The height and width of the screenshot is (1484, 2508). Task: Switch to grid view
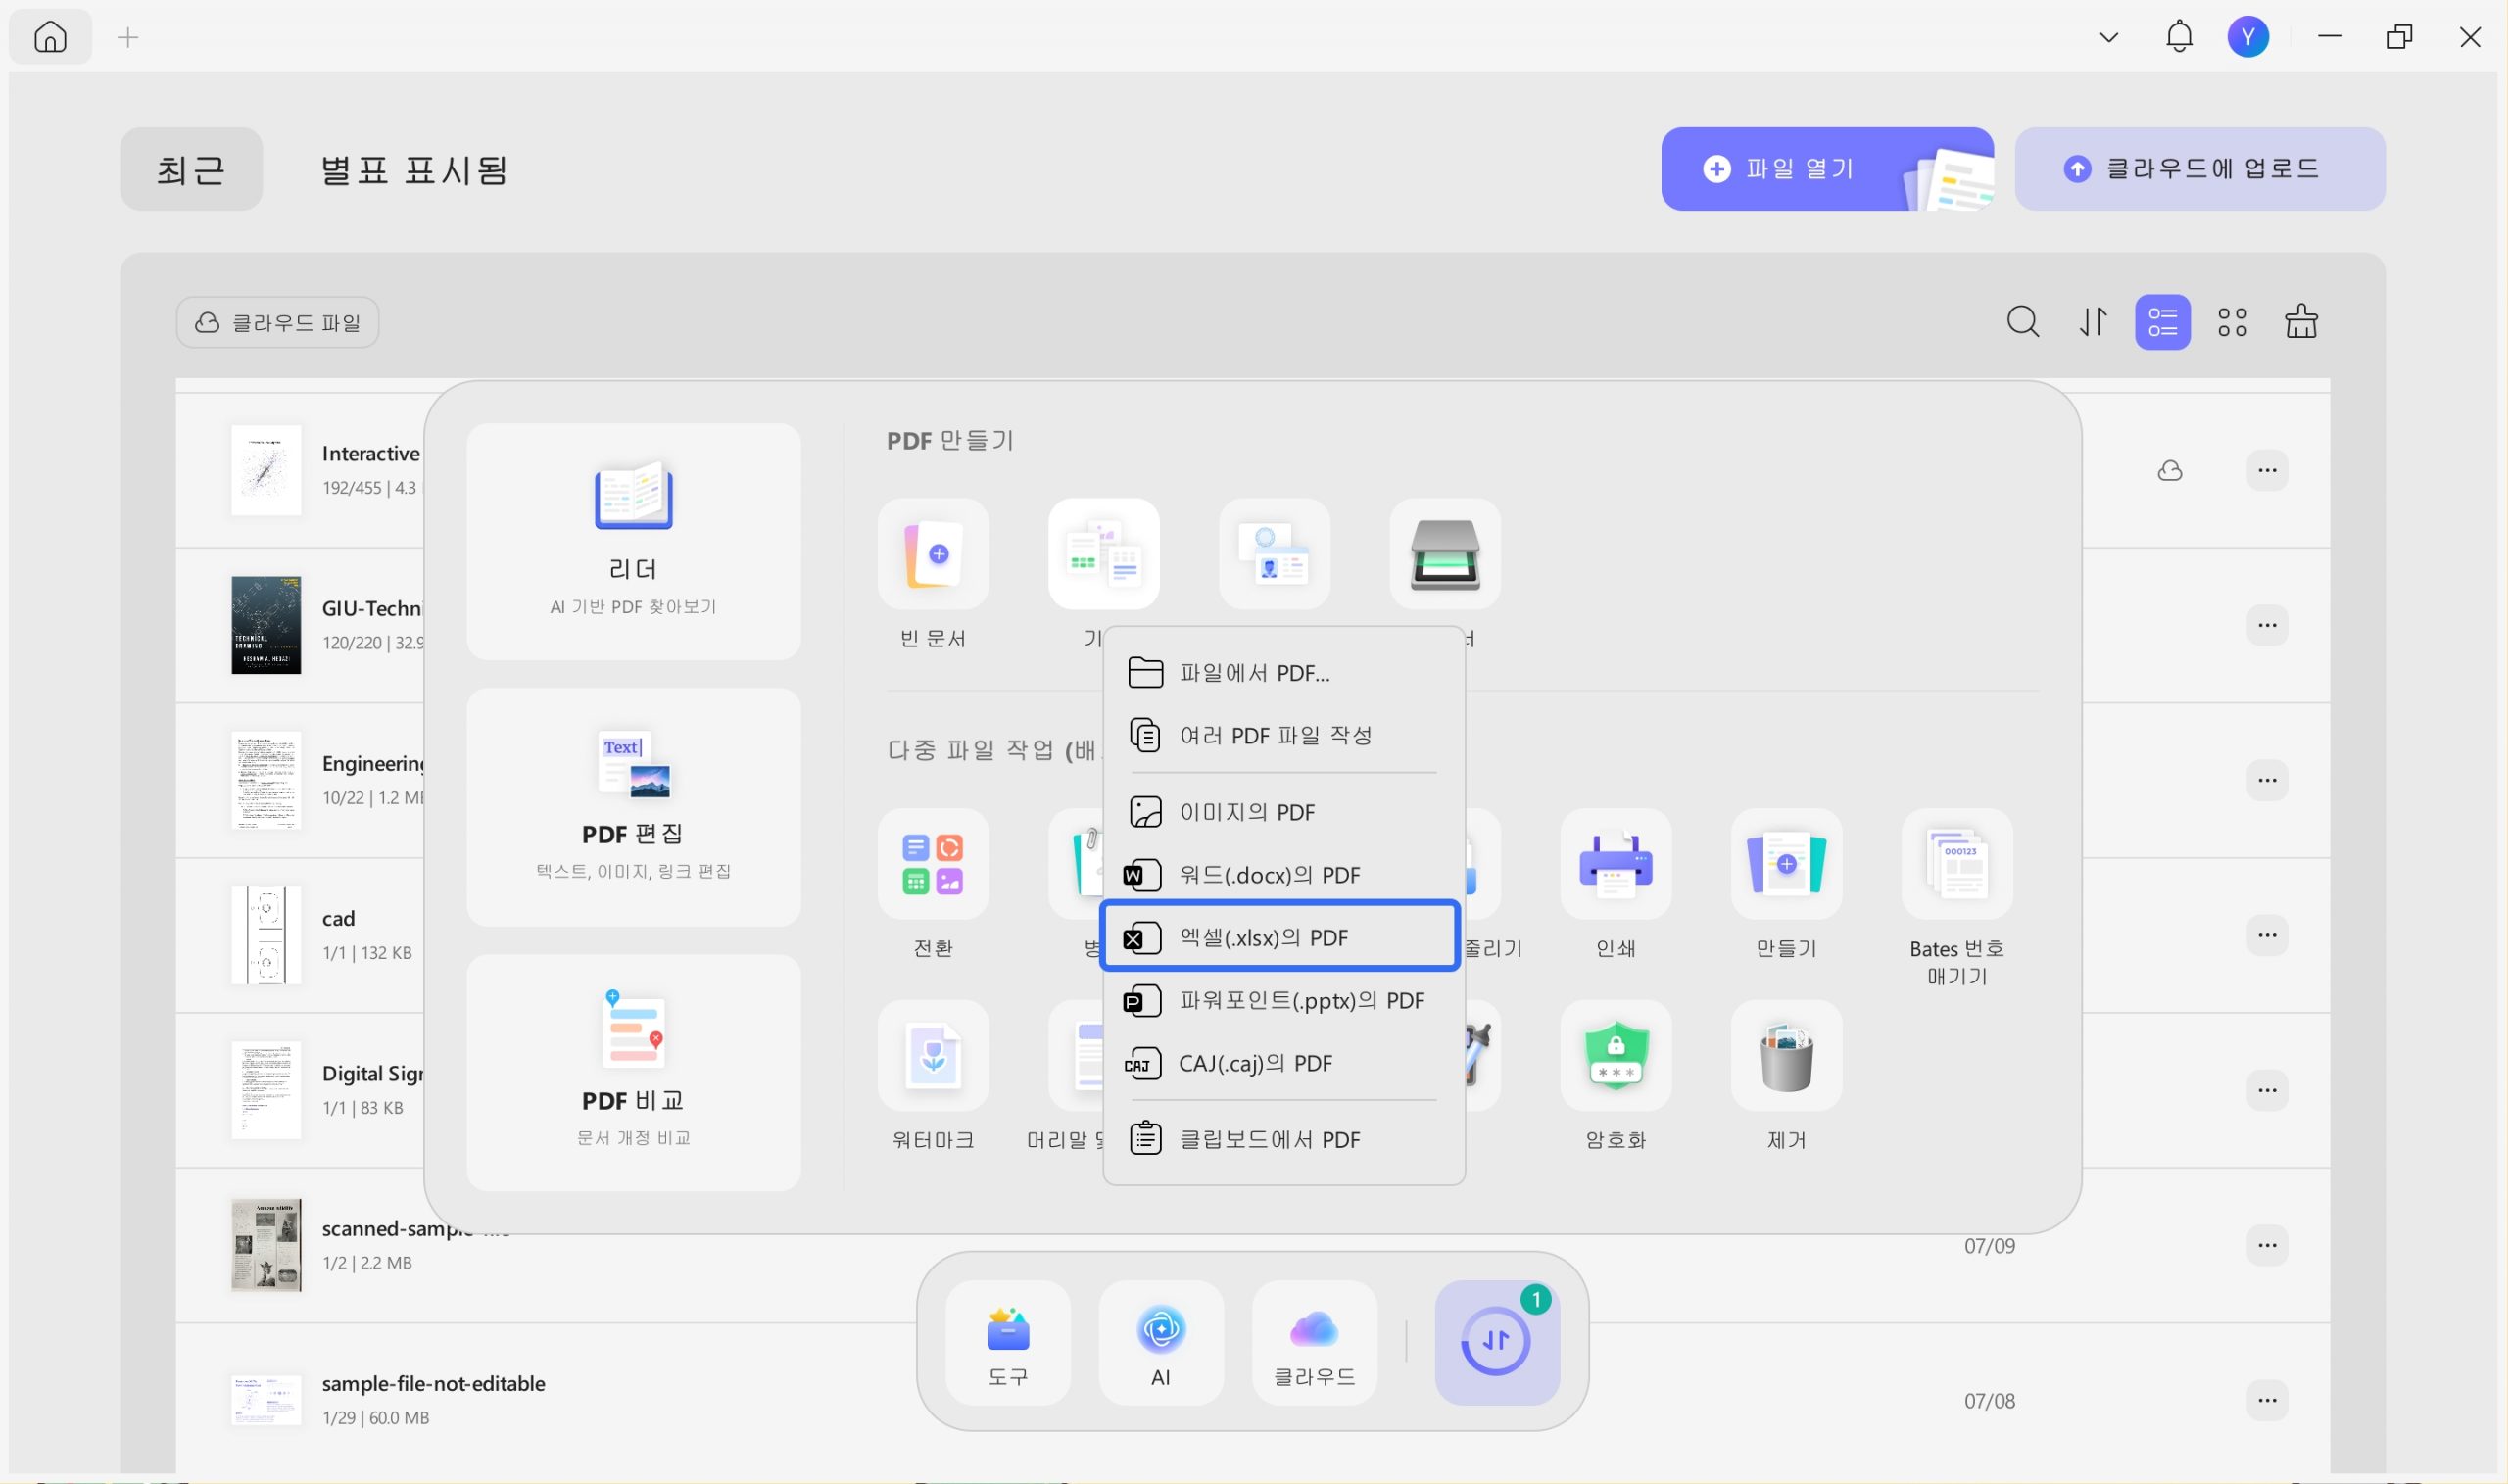click(x=2232, y=322)
